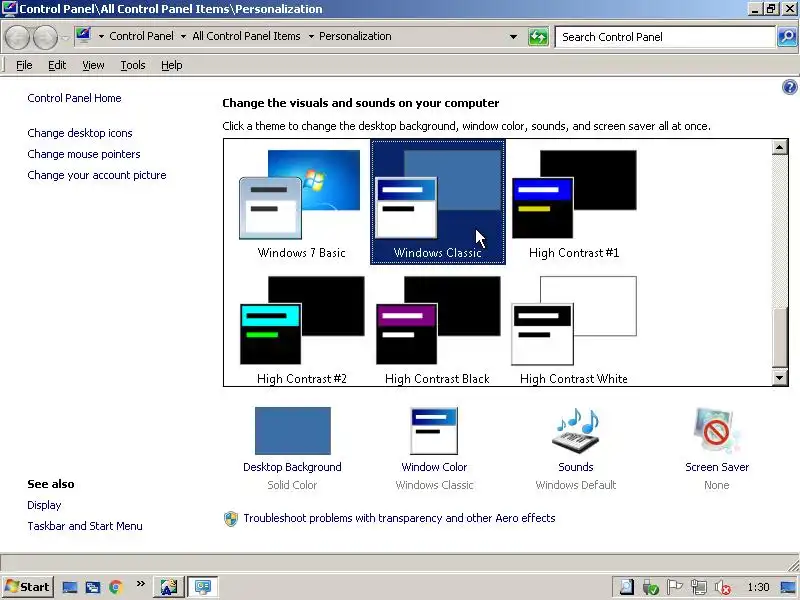Open the Edit menu
Viewport: 800px width, 600px height.
tap(57, 65)
